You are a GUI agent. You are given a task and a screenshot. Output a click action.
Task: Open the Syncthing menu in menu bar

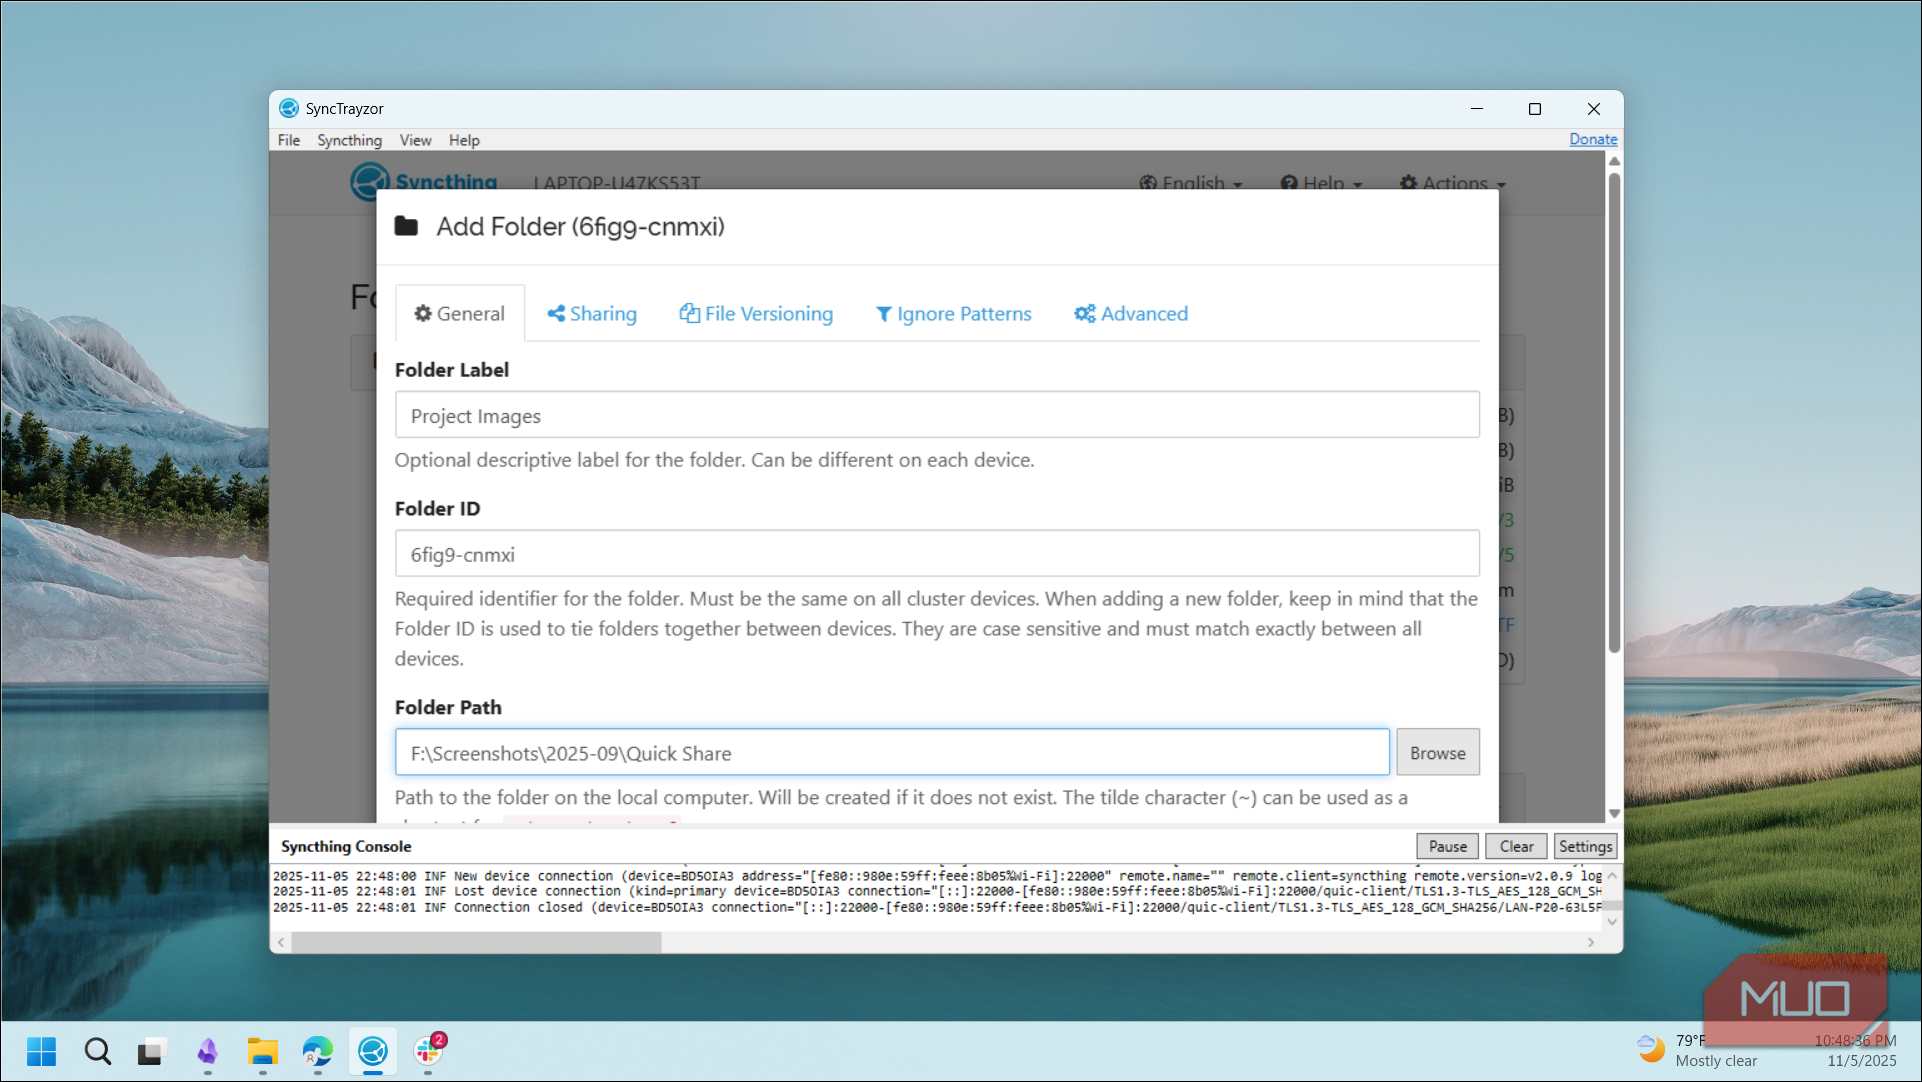pyautogui.click(x=349, y=140)
